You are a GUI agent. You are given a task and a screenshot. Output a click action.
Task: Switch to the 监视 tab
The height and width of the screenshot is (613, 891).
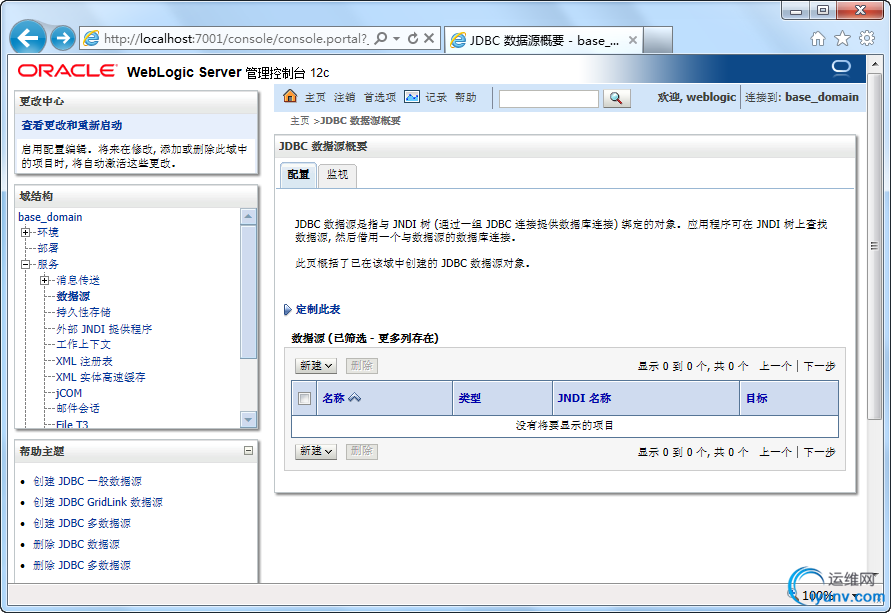[x=338, y=175]
